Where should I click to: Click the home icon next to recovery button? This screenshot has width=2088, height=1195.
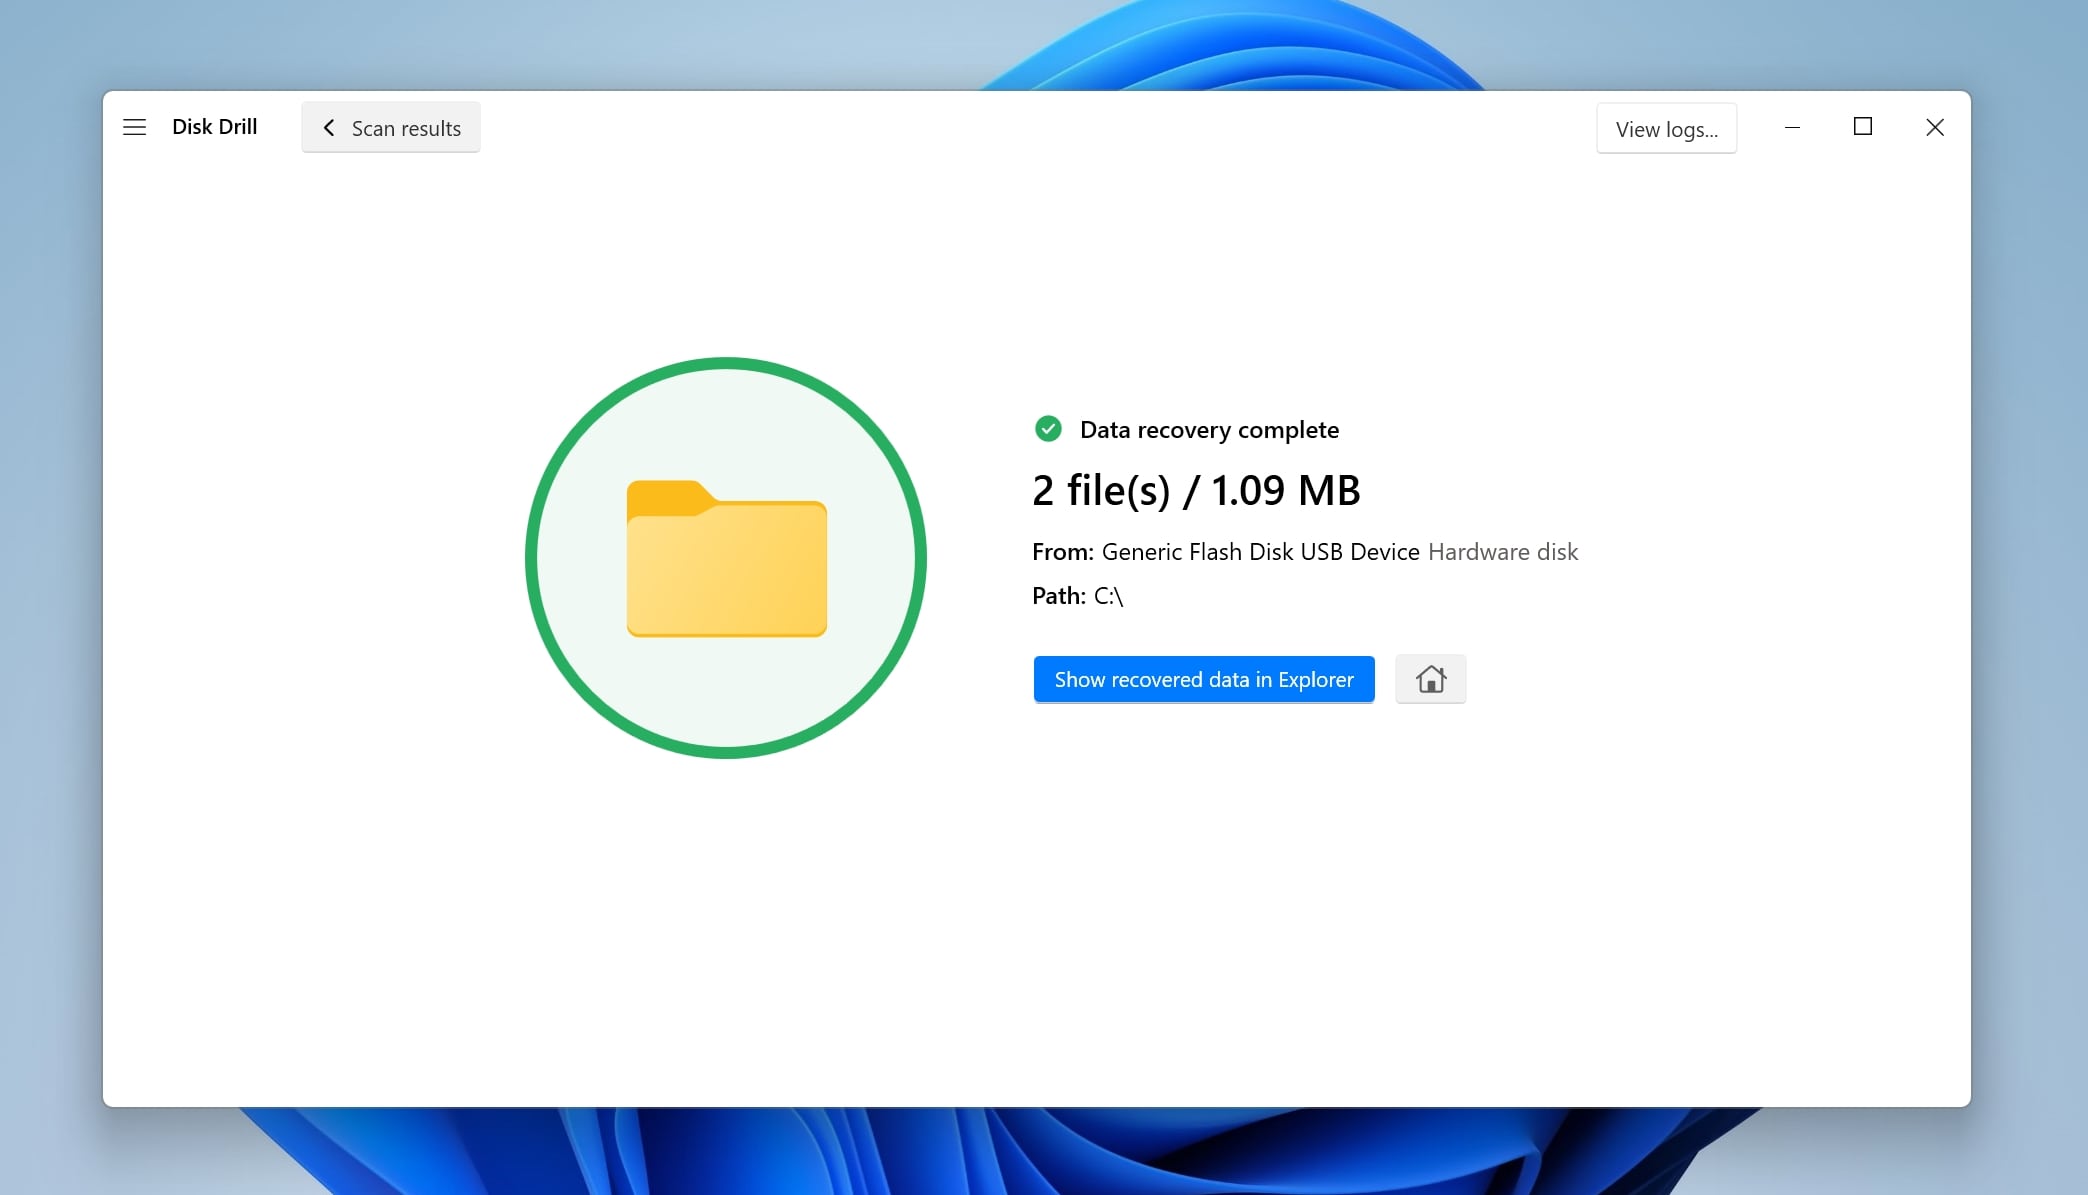tap(1430, 679)
